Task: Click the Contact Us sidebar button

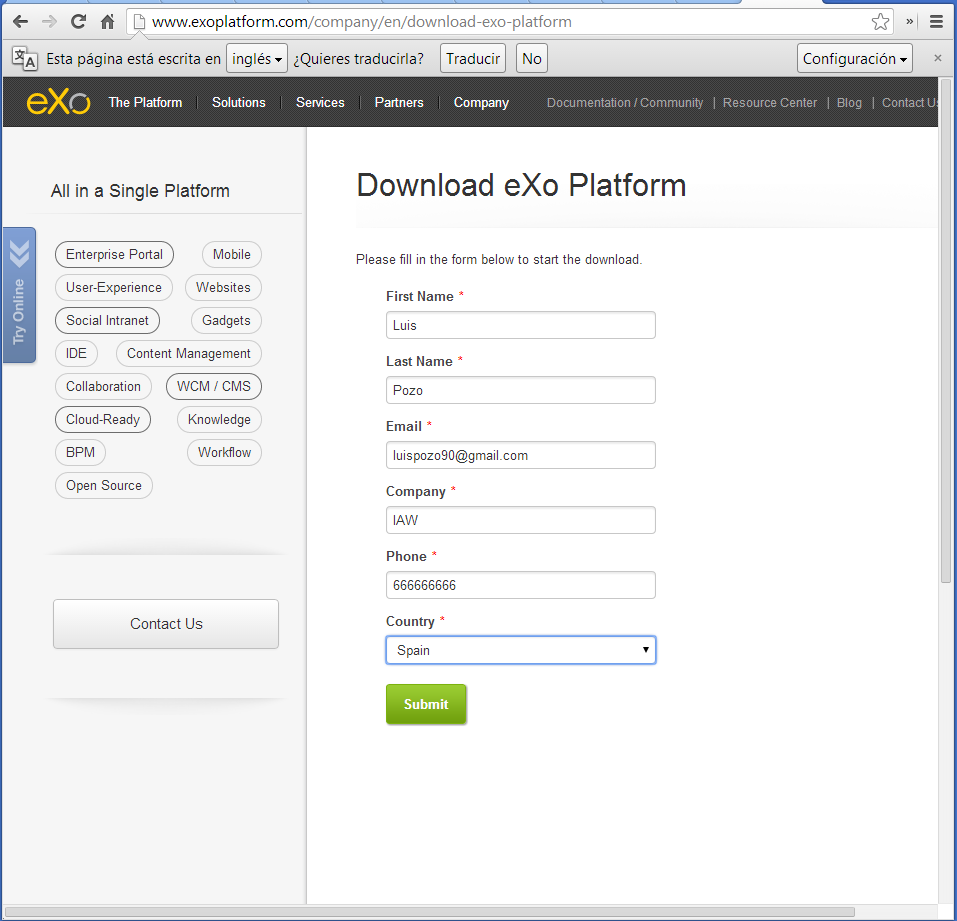Action: pyautogui.click(x=166, y=624)
